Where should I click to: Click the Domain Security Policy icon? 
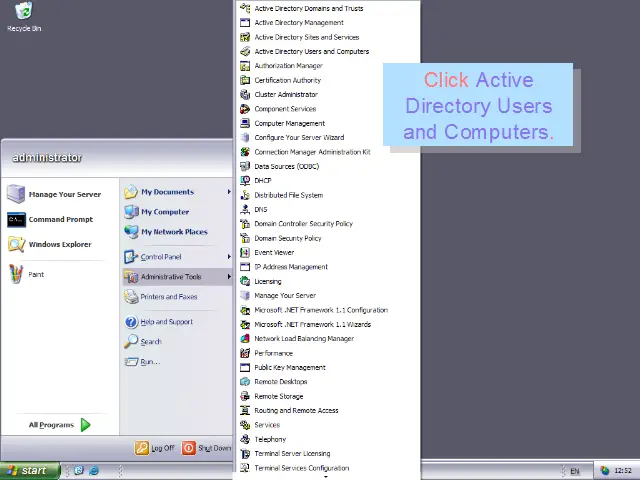[245, 238]
